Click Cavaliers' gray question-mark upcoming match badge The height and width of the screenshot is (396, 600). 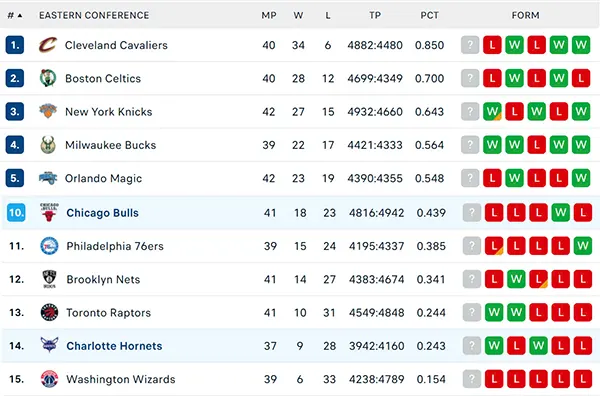click(x=470, y=45)
